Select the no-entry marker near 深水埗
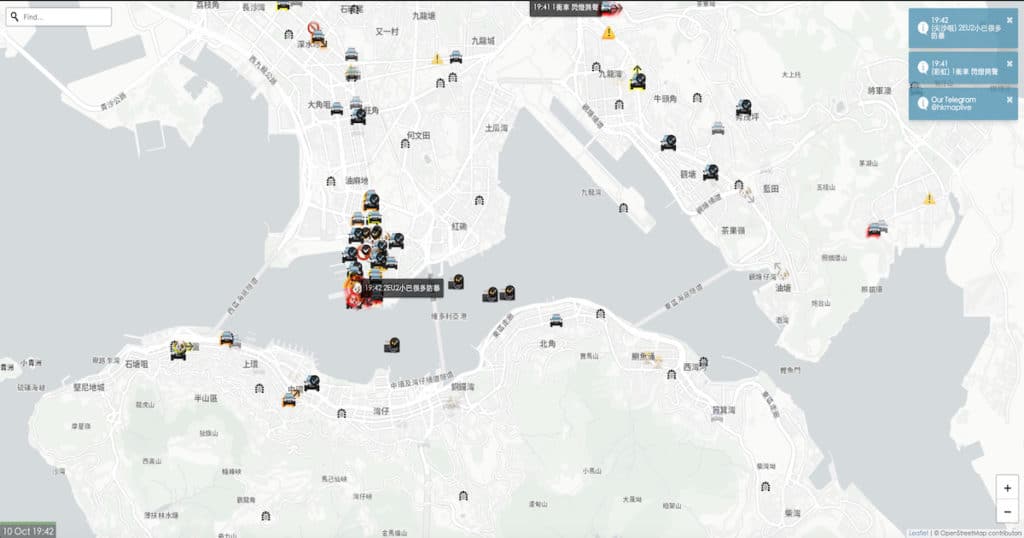This screenshot has height=538, width=1024. click(x=314, y=29)
